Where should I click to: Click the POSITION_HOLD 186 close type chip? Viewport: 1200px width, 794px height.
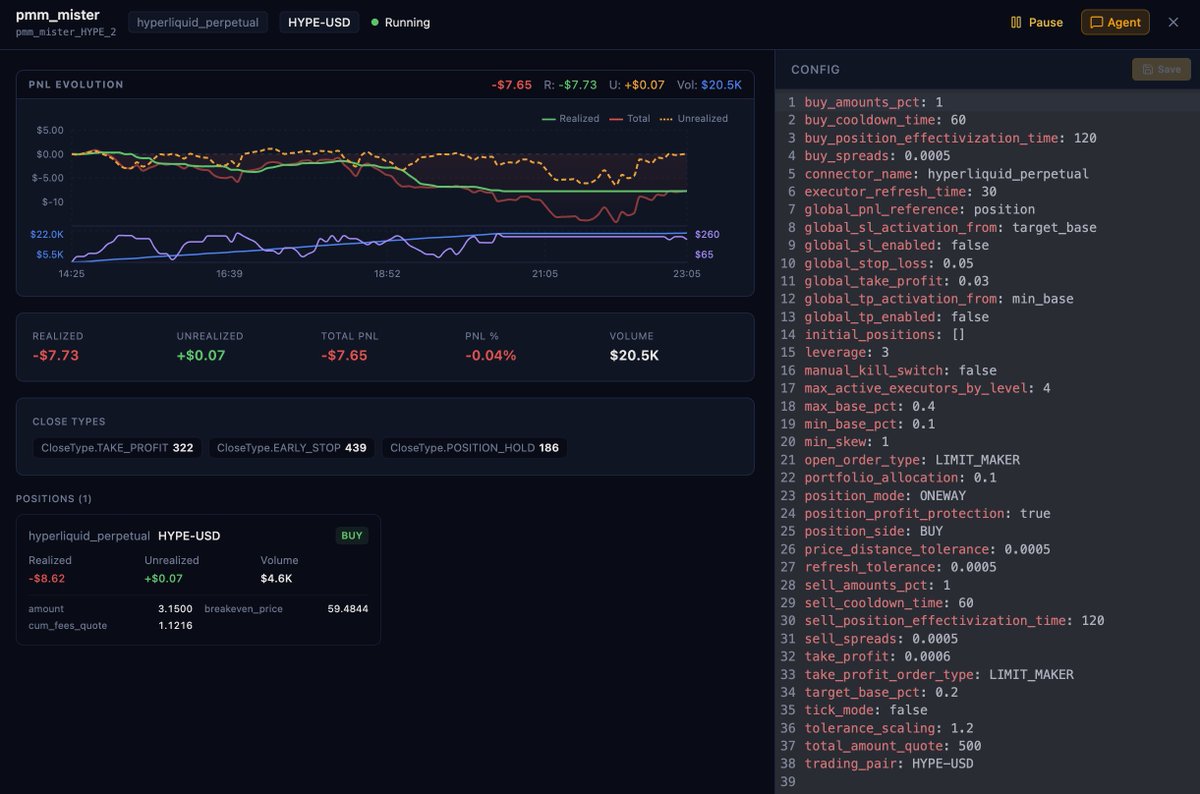click(x=474, y=448)
